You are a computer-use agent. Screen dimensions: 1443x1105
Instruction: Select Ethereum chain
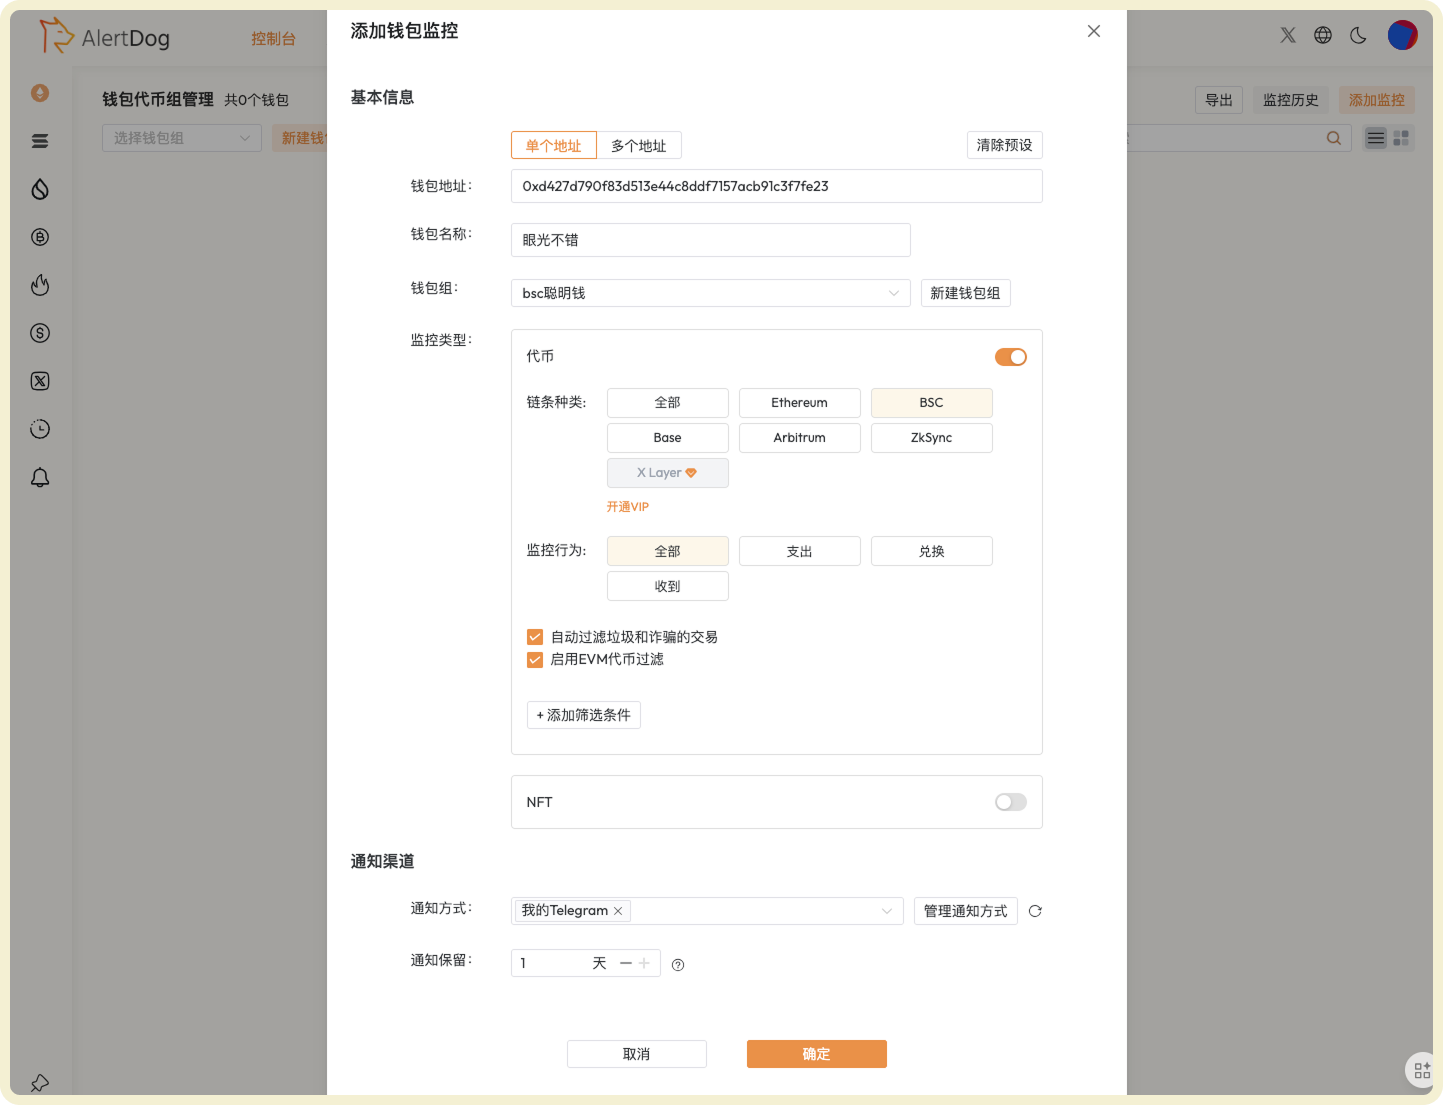click(800, 403)
